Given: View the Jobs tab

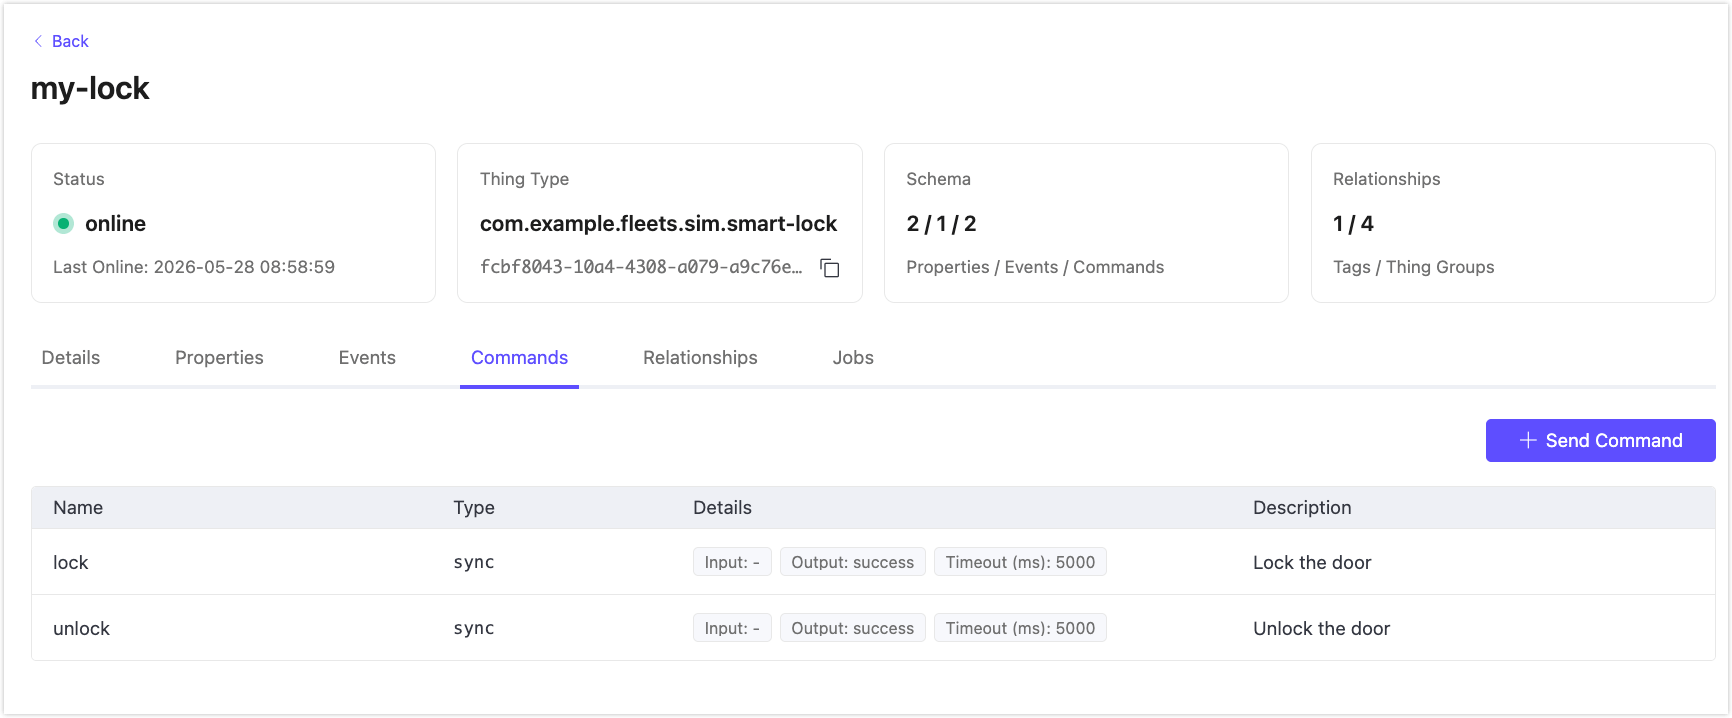Looking at the screenshot, I should tap(853, 358).
